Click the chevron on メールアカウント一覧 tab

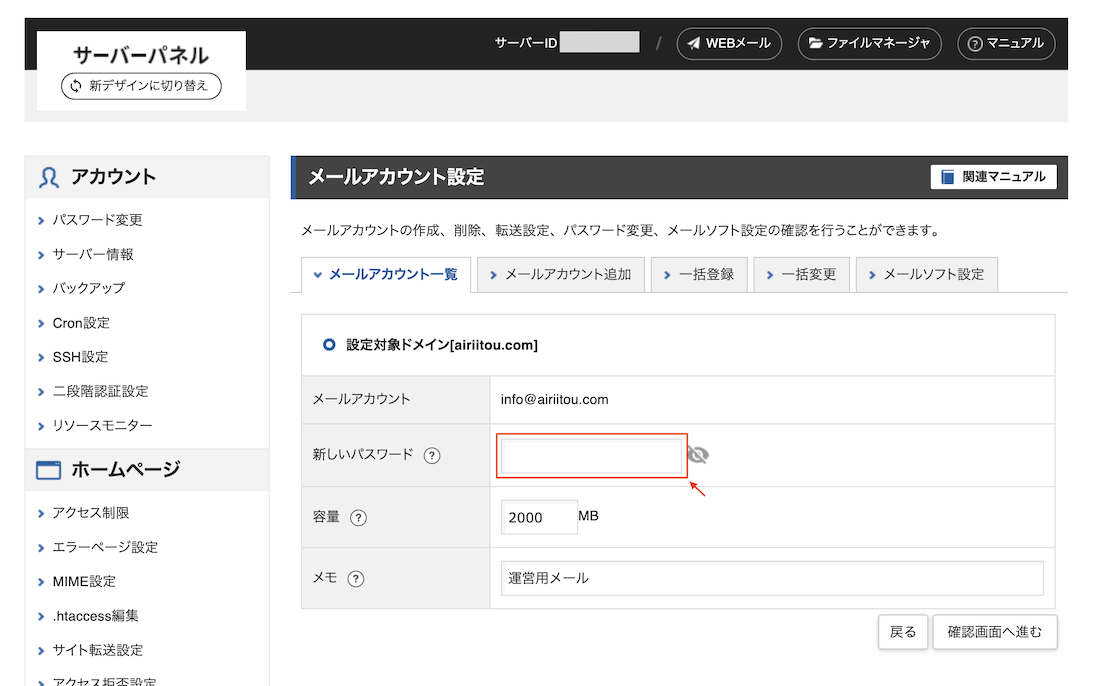point(320,273)
